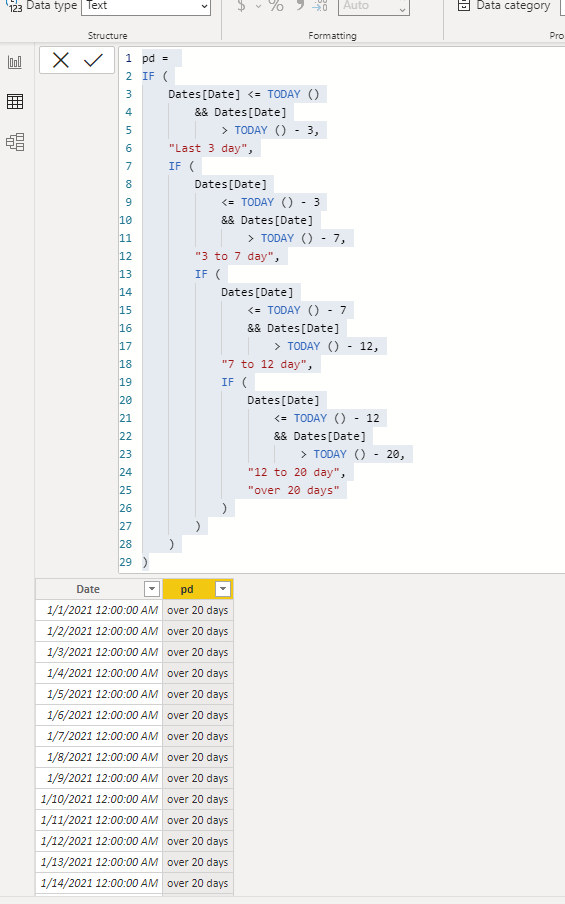Cancel the formula with the X icon
This screenshot has width=565, height=904.
pyautogui.click(x=61, y=60)
